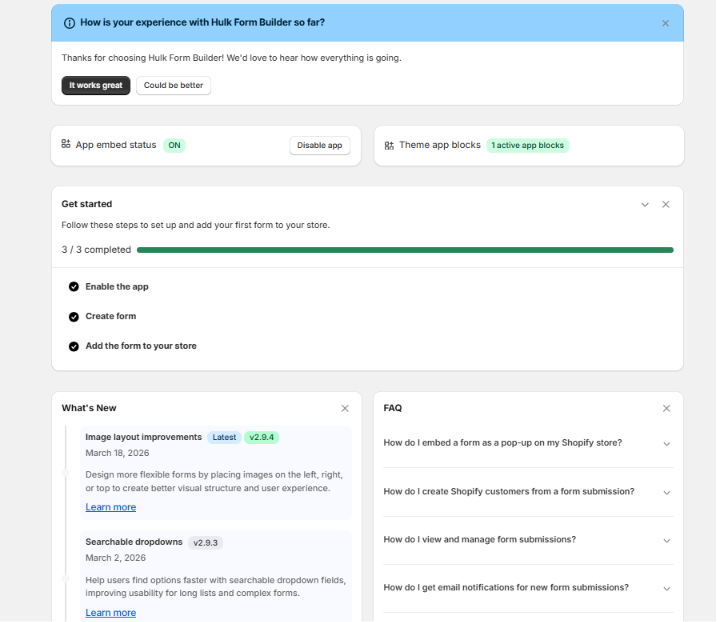Click the v2.9.4 version badge
This screenshot has height=622, width=717.
tap(262, 438)
